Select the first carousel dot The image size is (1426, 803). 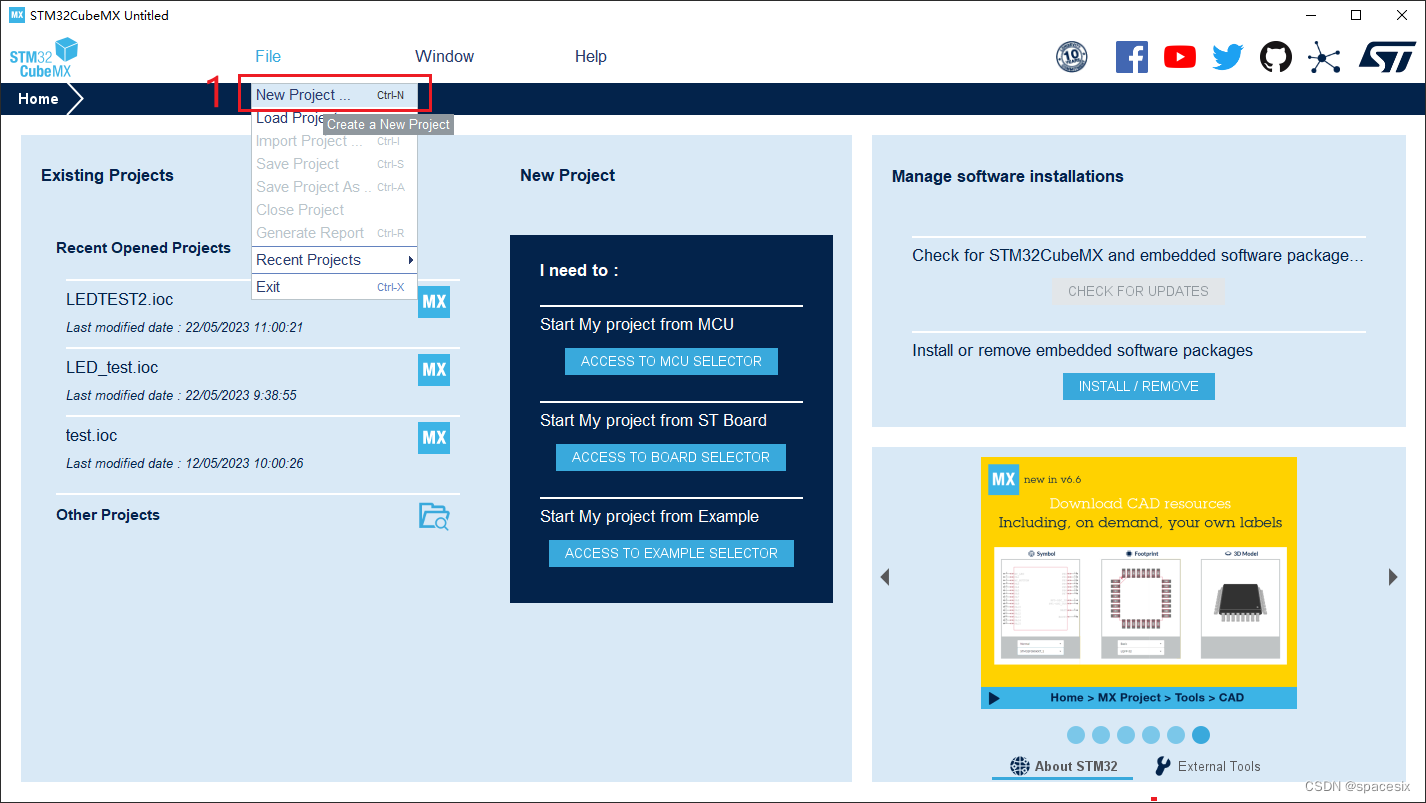pyautogui.click(x=1076, y=735)
